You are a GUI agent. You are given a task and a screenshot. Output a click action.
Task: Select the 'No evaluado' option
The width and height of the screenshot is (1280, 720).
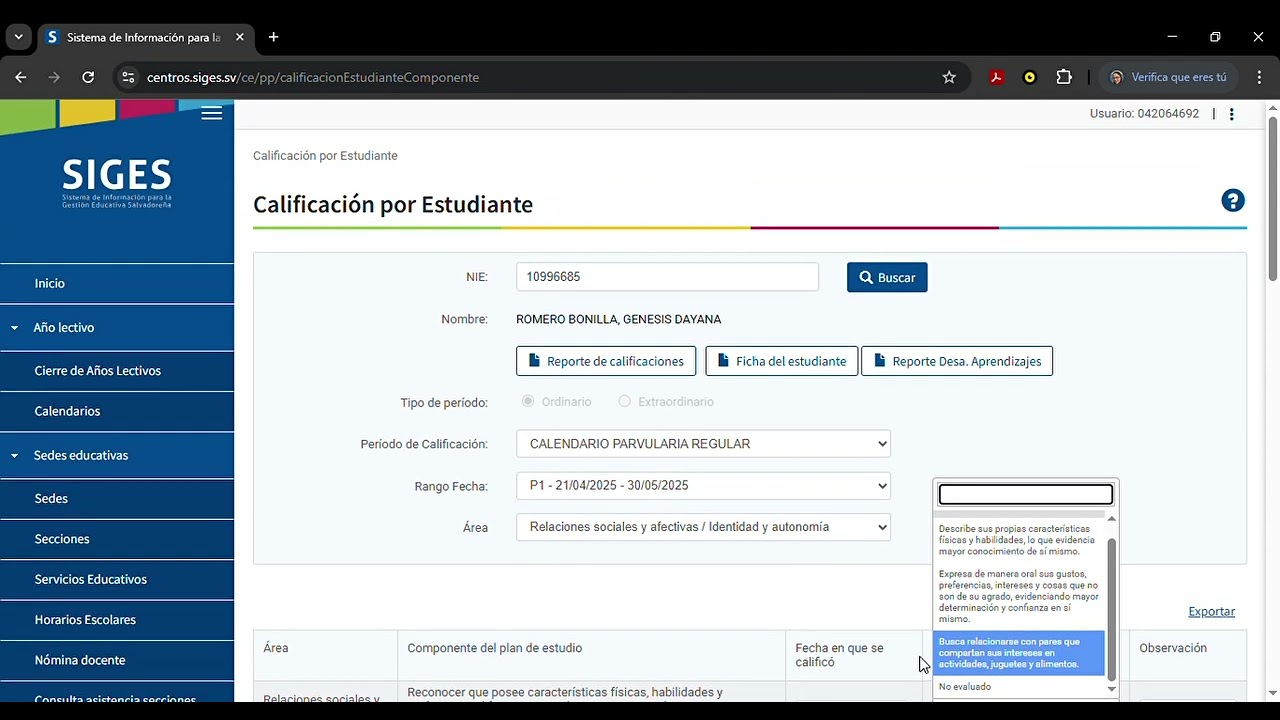(1018, 687)
